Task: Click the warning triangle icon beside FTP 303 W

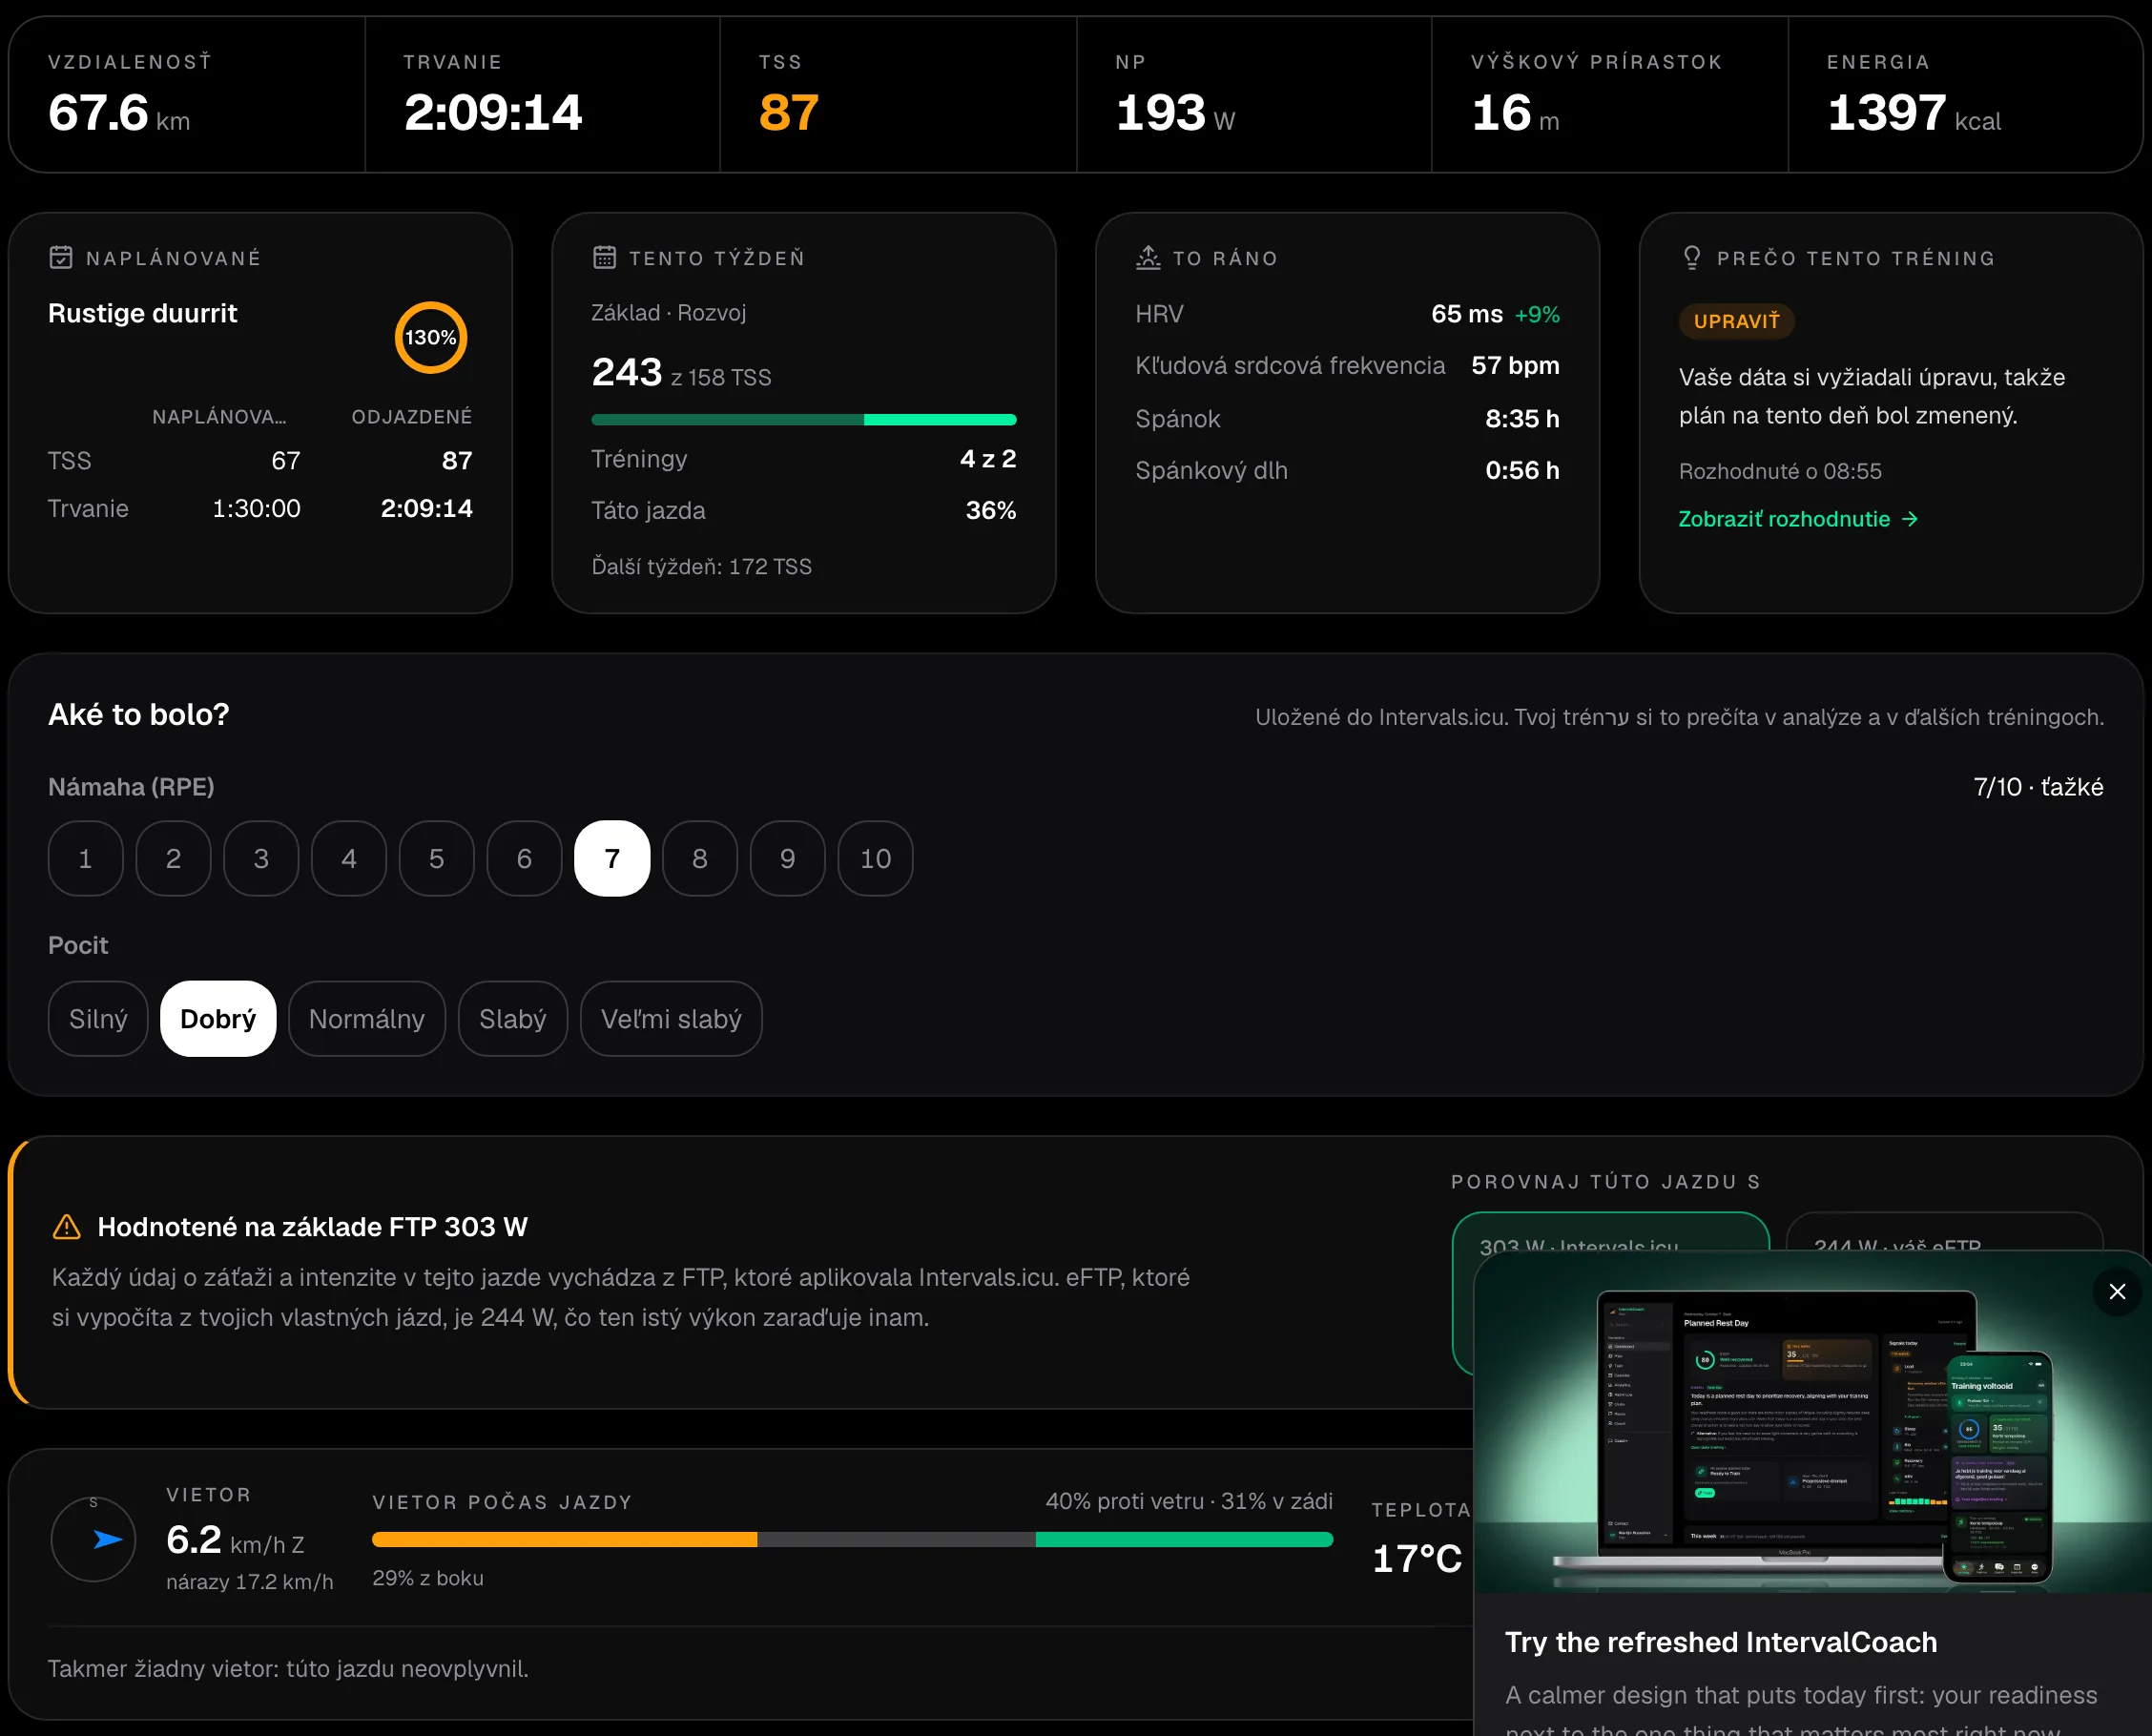Action: tap(66, 1227)
